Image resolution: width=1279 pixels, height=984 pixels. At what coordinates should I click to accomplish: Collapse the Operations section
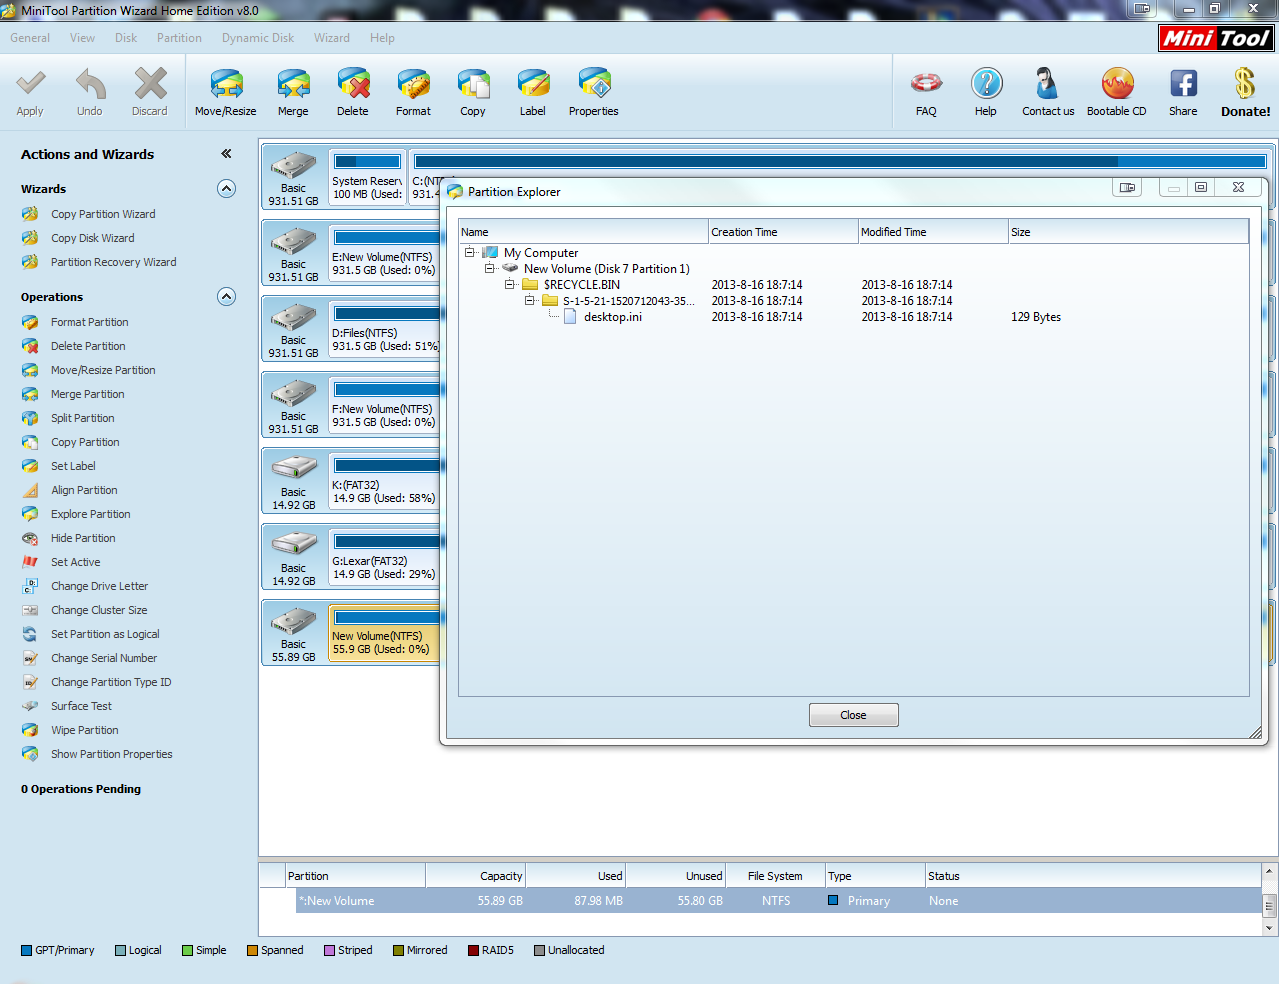tap(227, 297)
